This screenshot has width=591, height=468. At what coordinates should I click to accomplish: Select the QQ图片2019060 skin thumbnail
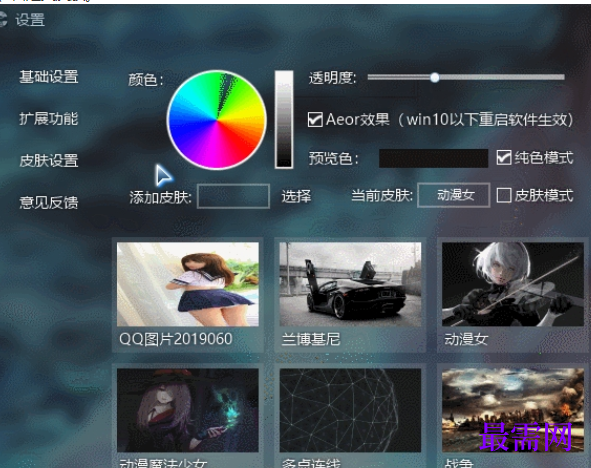(x=188, y=284)
